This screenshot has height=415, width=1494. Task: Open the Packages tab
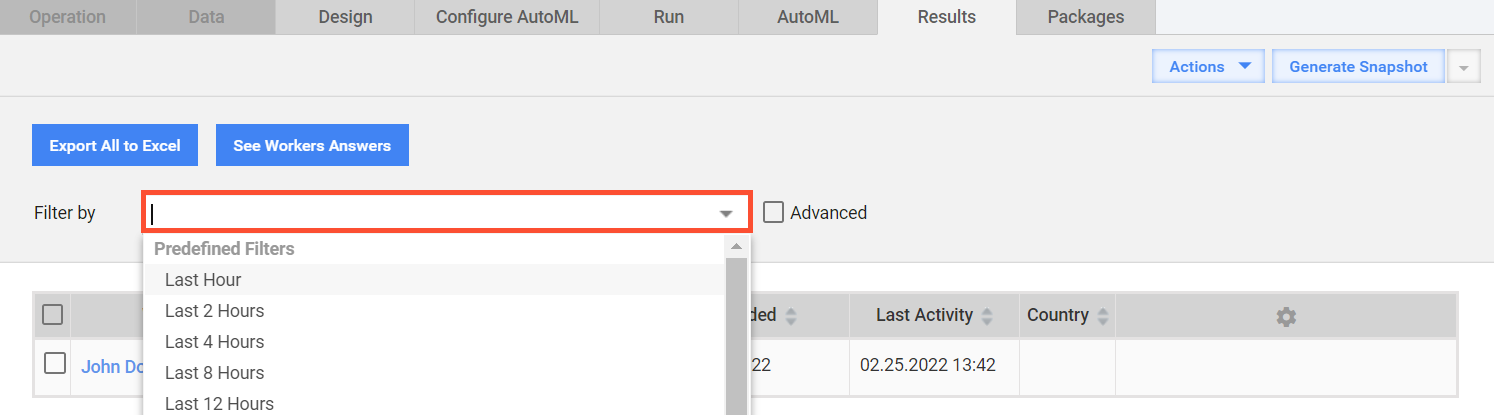(1085, 17)
